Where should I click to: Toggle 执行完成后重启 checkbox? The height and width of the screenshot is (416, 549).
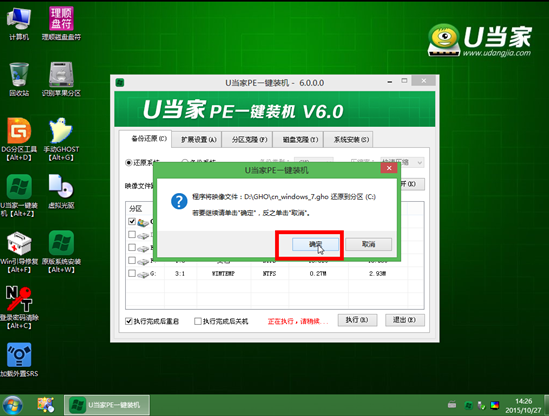128,321
